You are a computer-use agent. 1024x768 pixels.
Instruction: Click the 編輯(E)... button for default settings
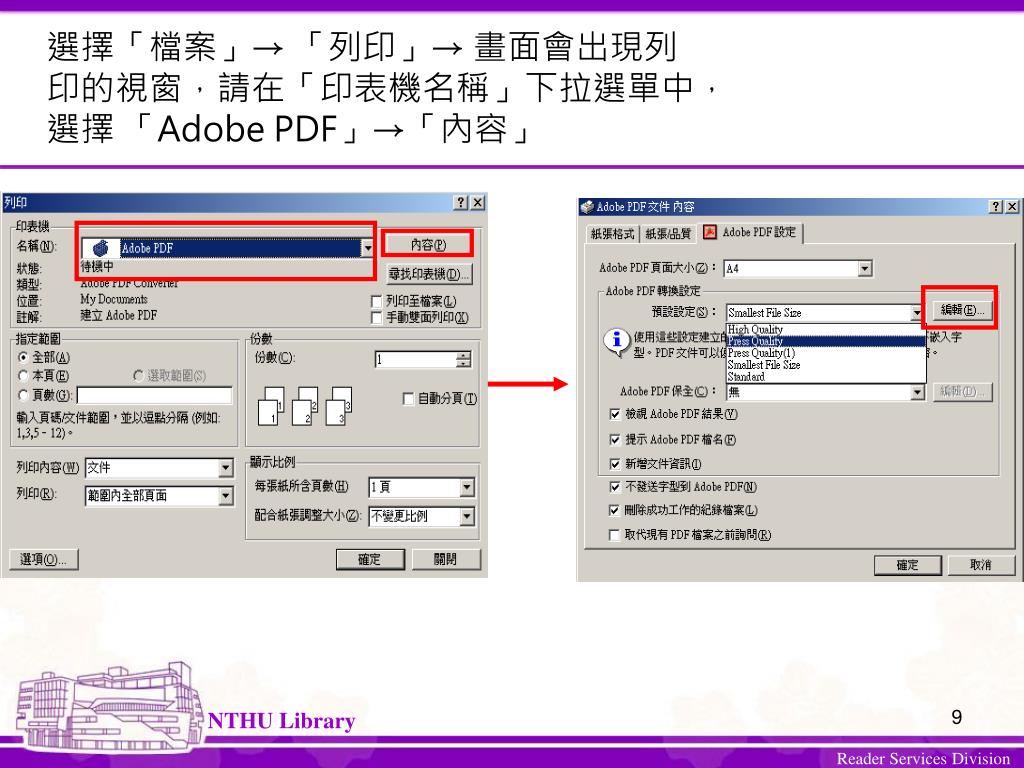click(961, 310)
